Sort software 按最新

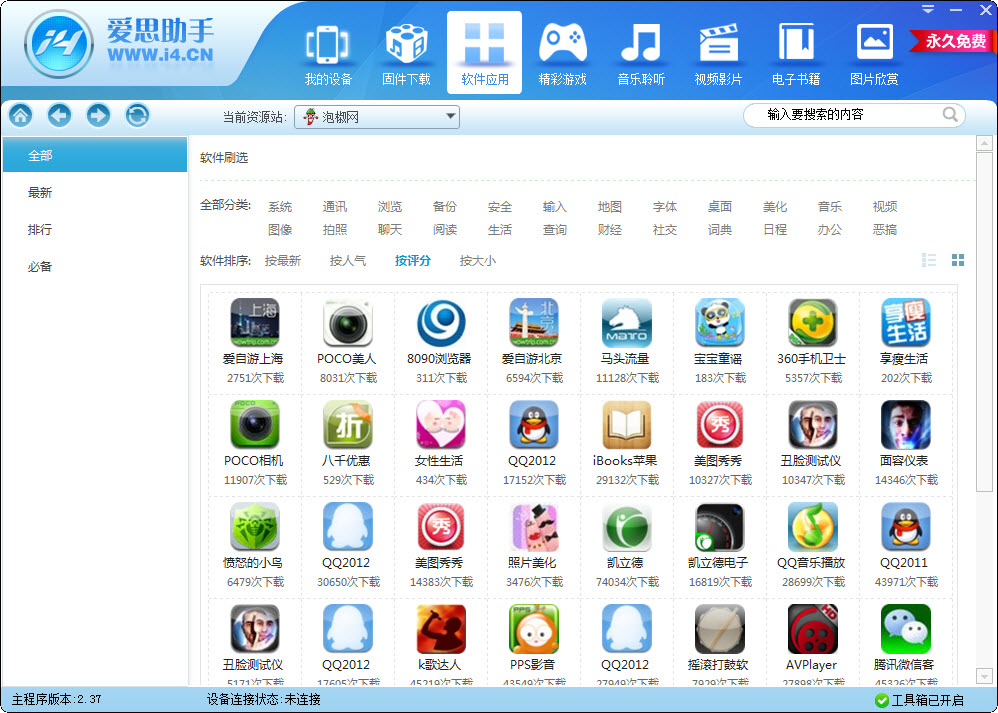tap(283, 260)
